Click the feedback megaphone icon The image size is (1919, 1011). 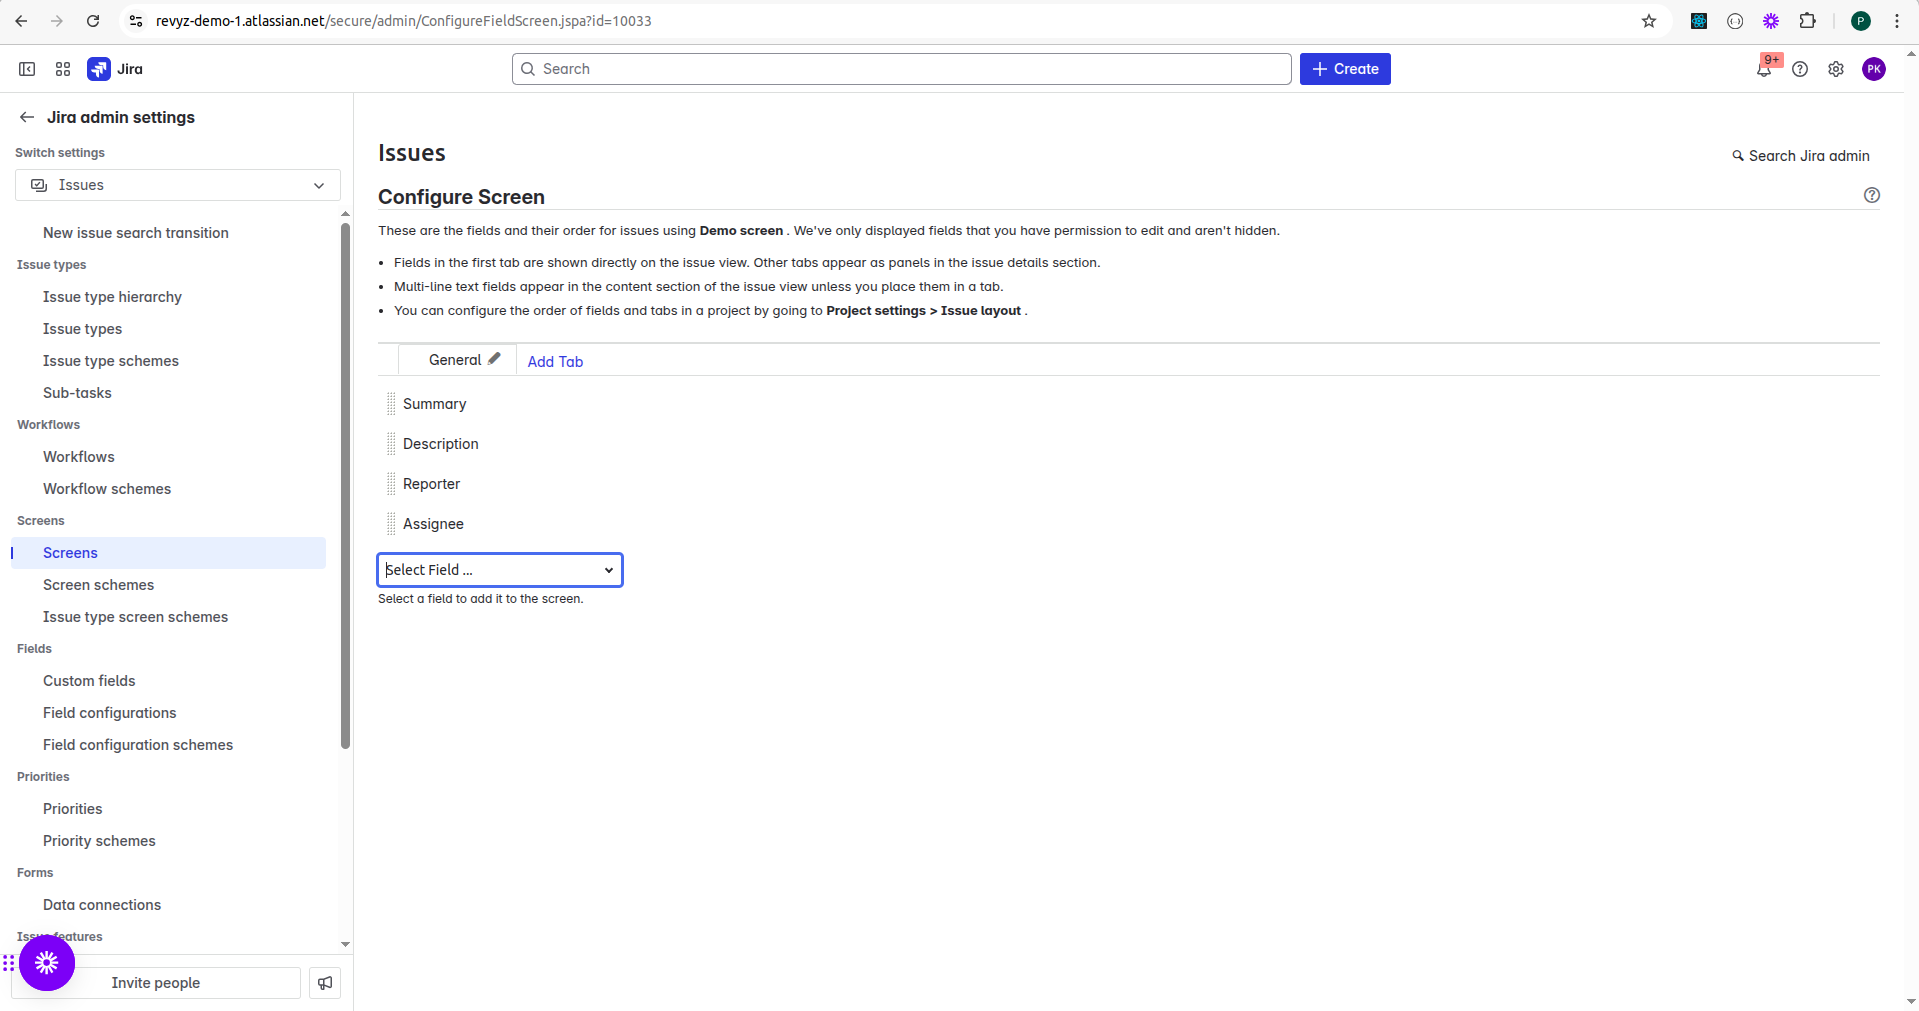pos(325,983)
